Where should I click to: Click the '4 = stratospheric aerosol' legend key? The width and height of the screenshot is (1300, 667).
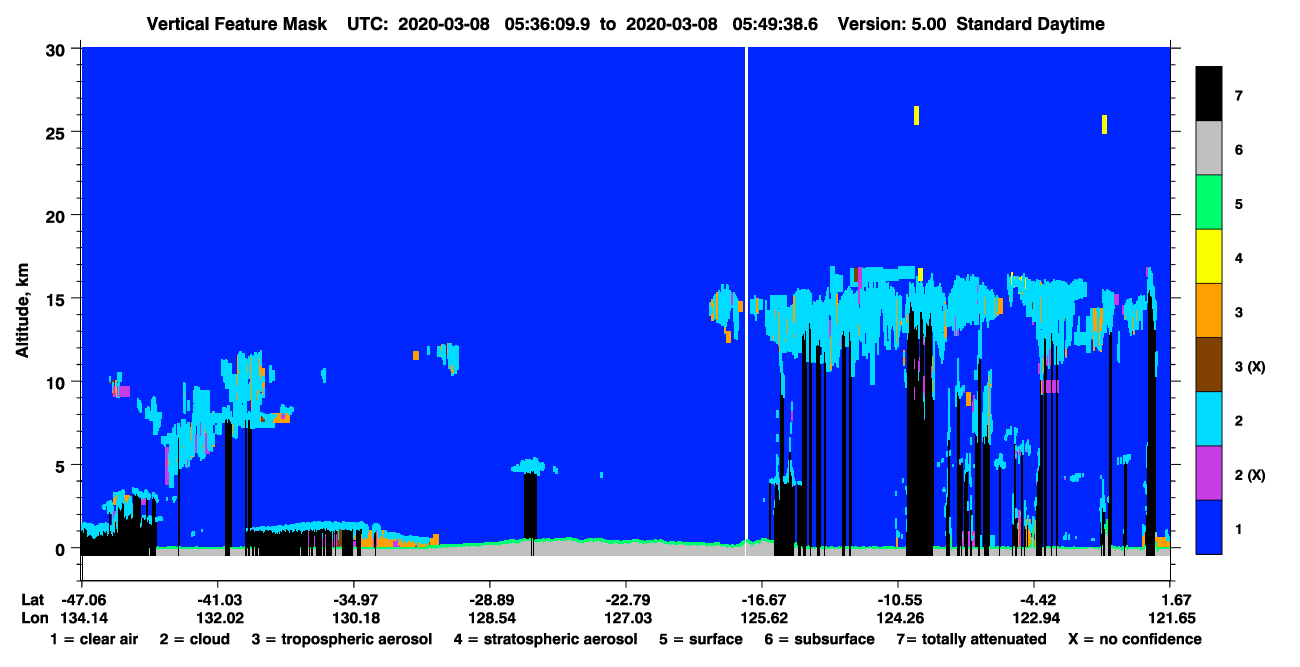545,639
